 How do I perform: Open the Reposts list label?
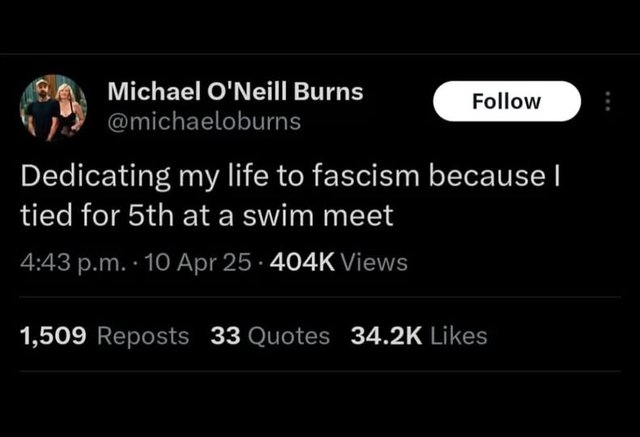[143, 337]
